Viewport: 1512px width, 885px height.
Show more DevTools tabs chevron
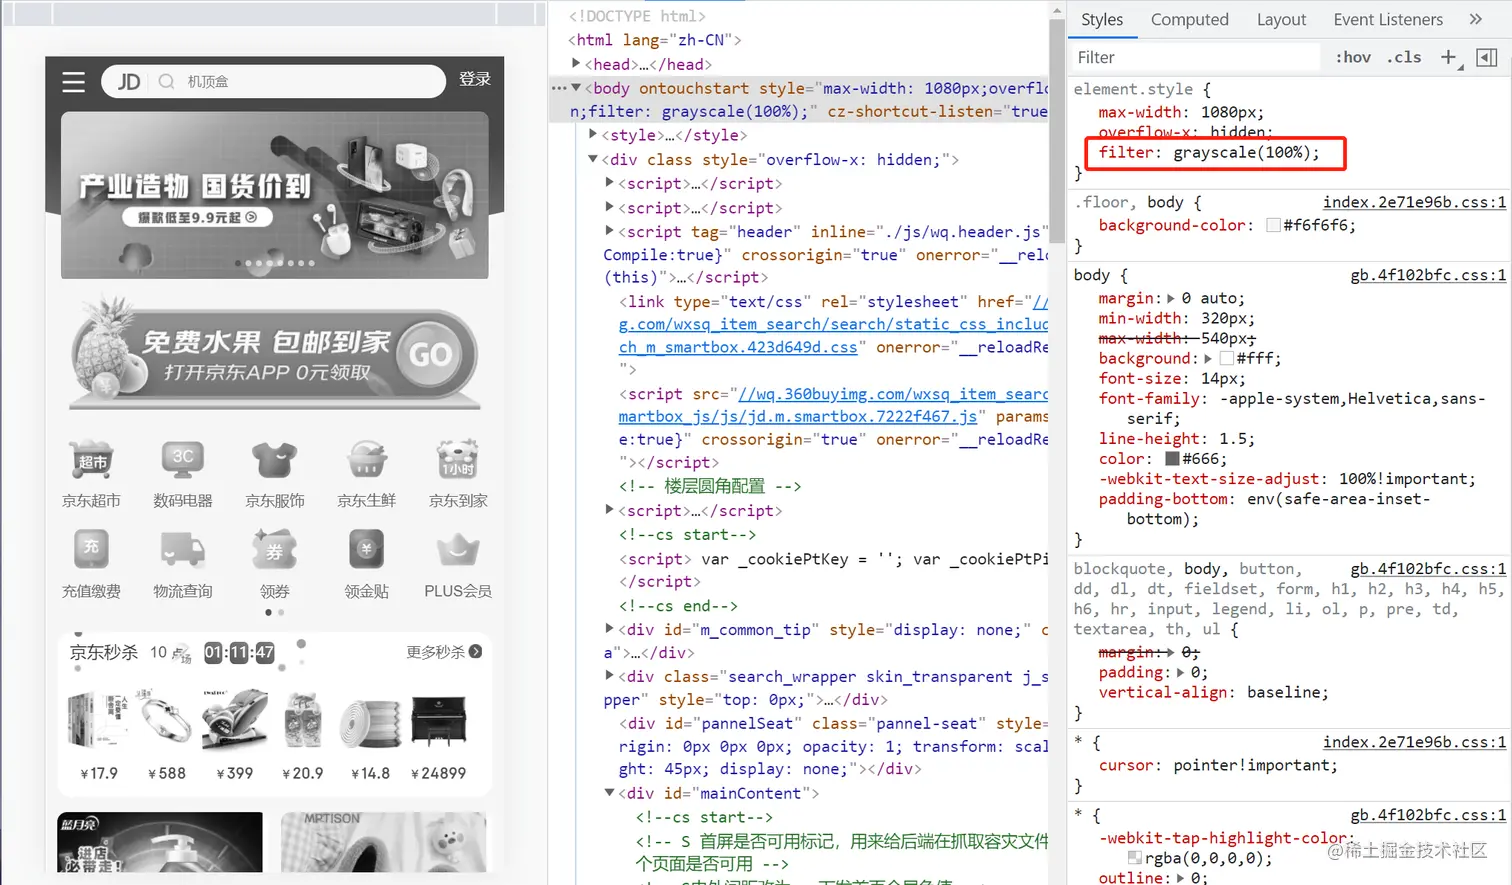pos(1475,19)
